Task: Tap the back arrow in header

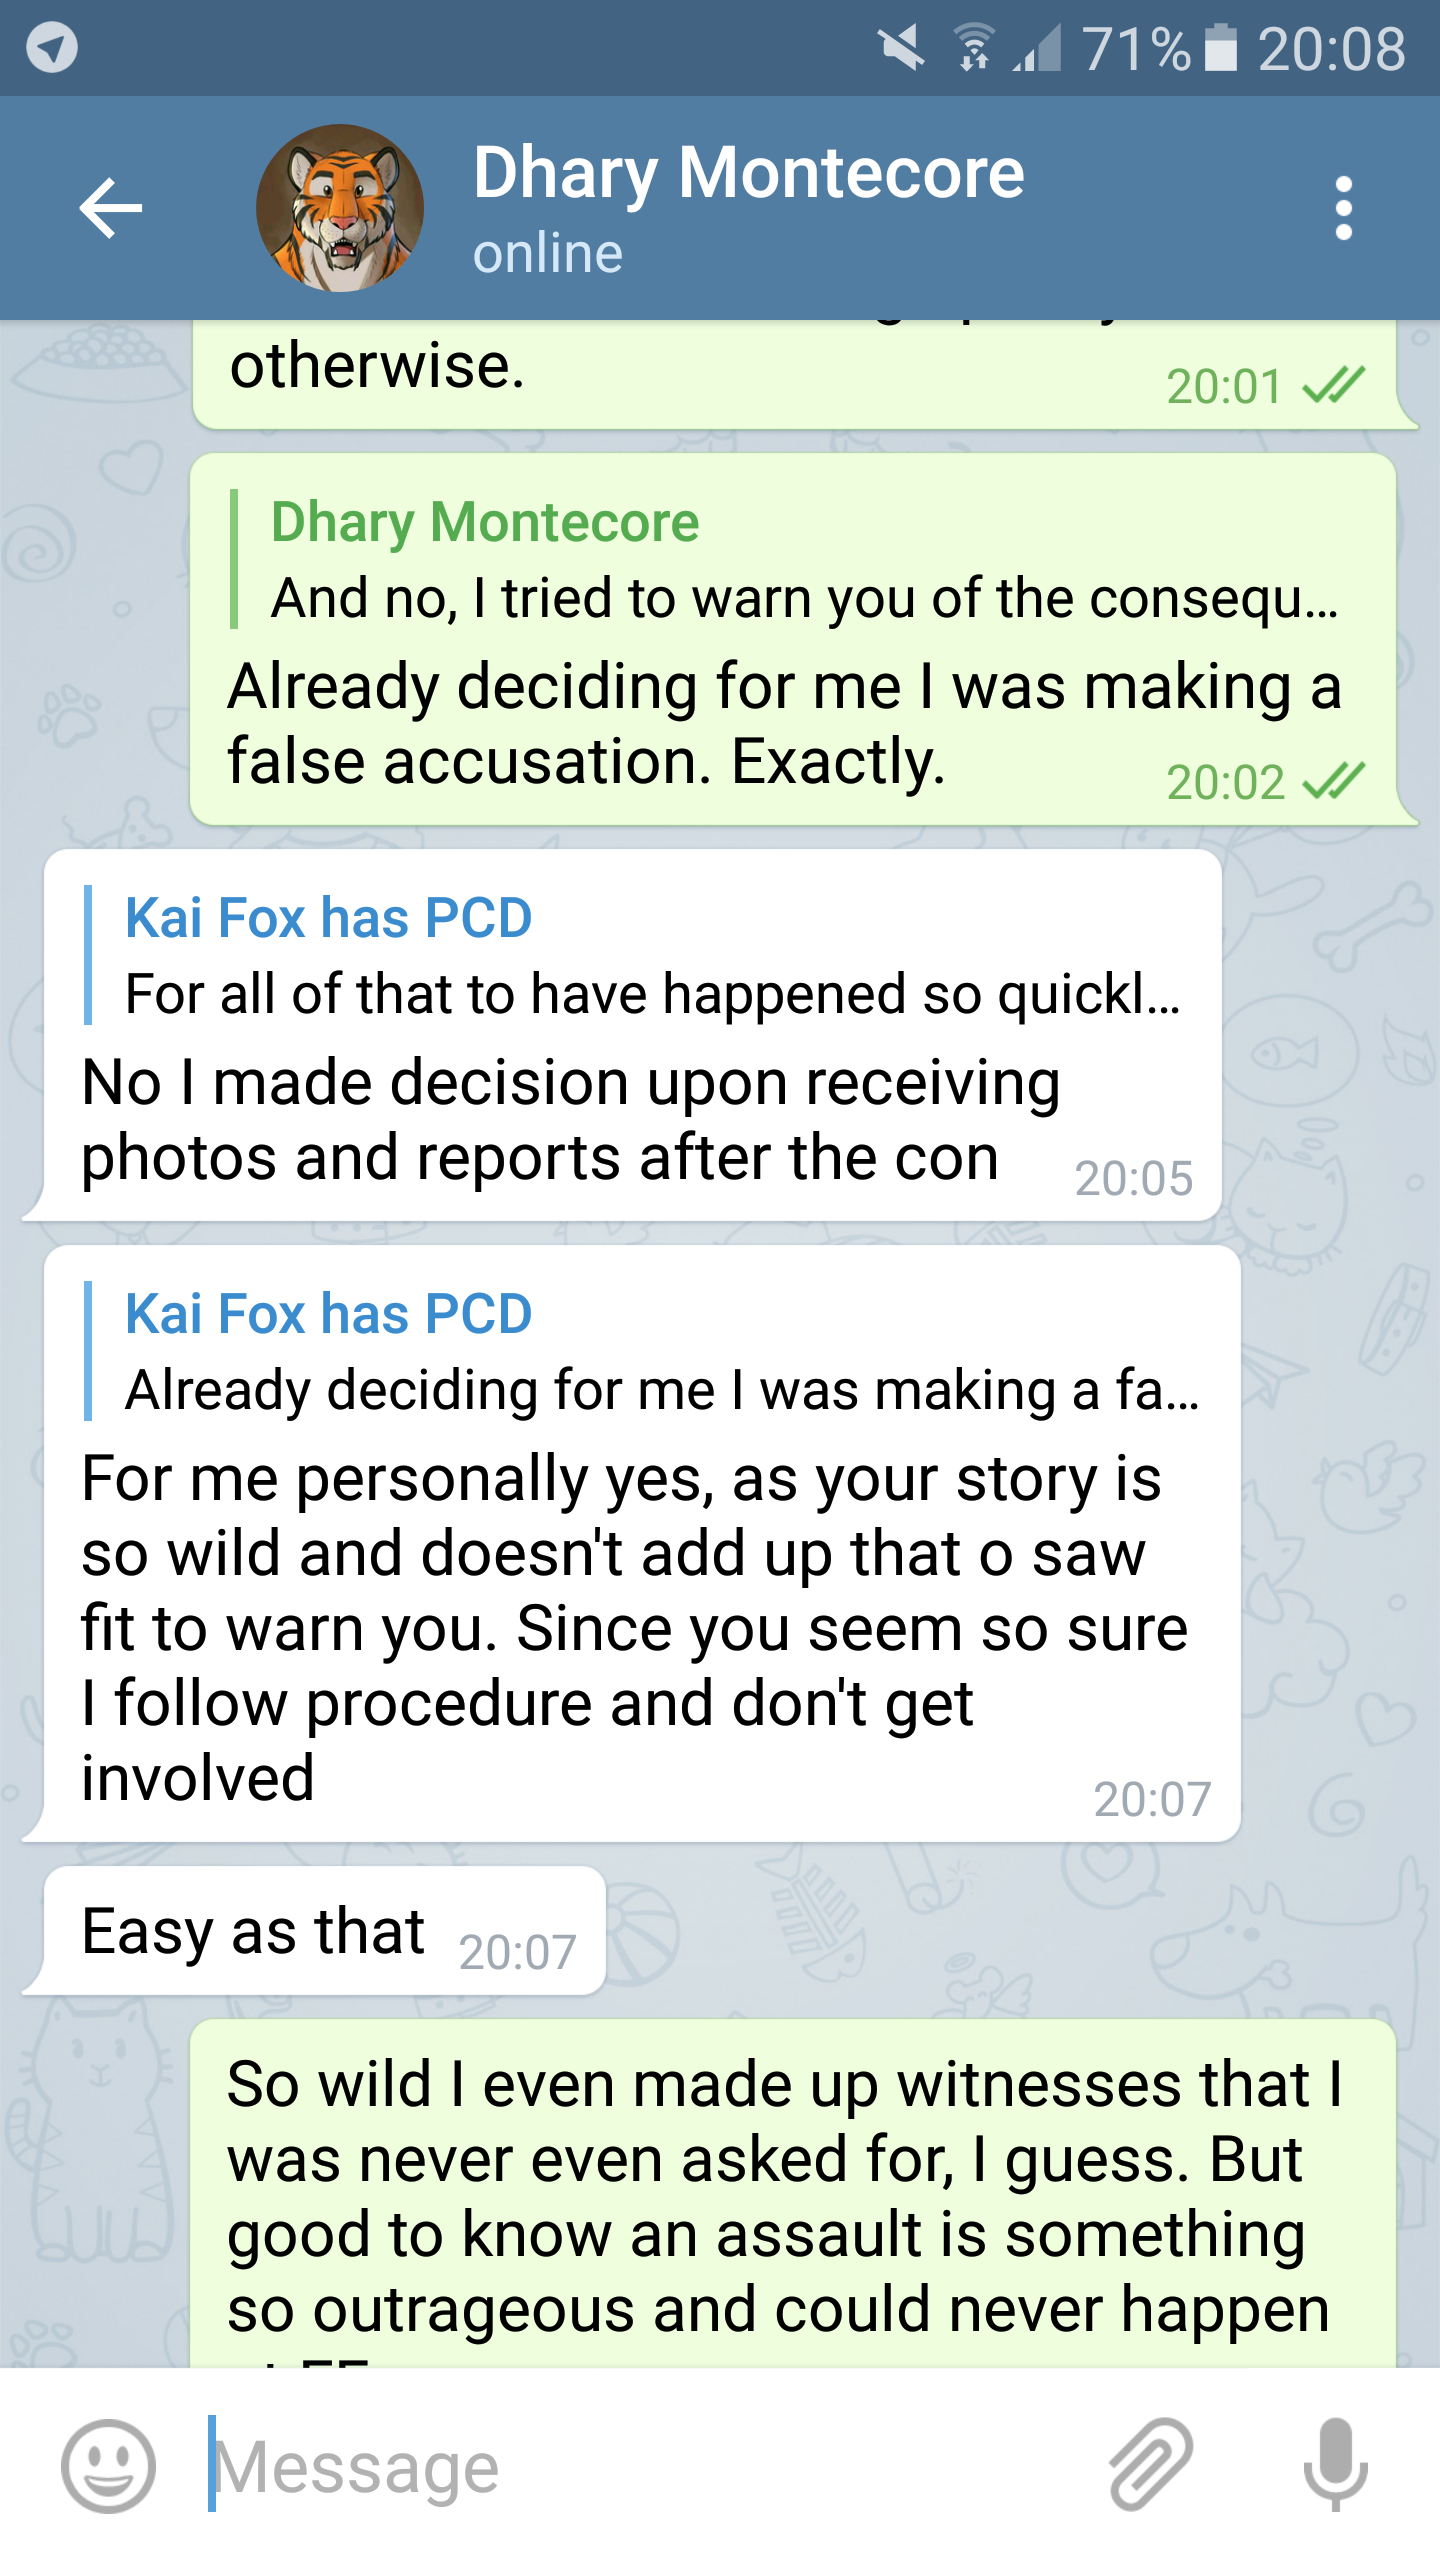Action: coord(110,208)
